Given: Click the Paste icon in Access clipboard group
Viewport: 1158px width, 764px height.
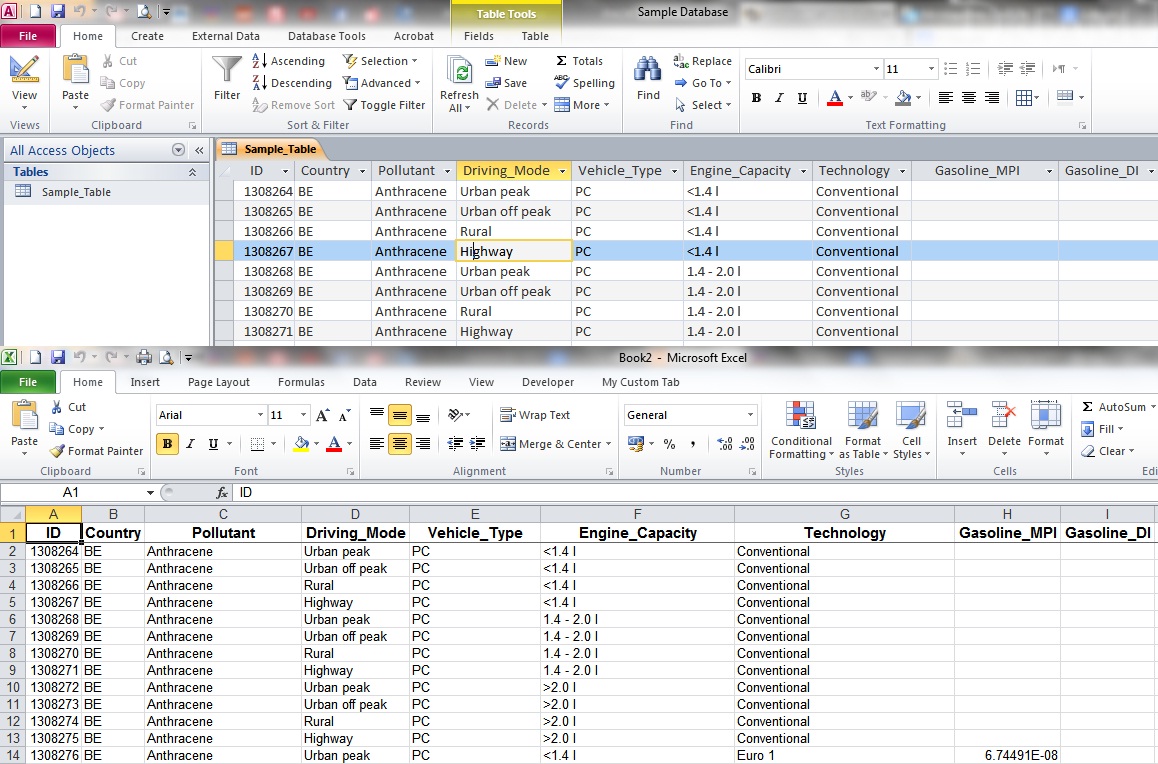Looking at the screenshot, I should (75, 70).
